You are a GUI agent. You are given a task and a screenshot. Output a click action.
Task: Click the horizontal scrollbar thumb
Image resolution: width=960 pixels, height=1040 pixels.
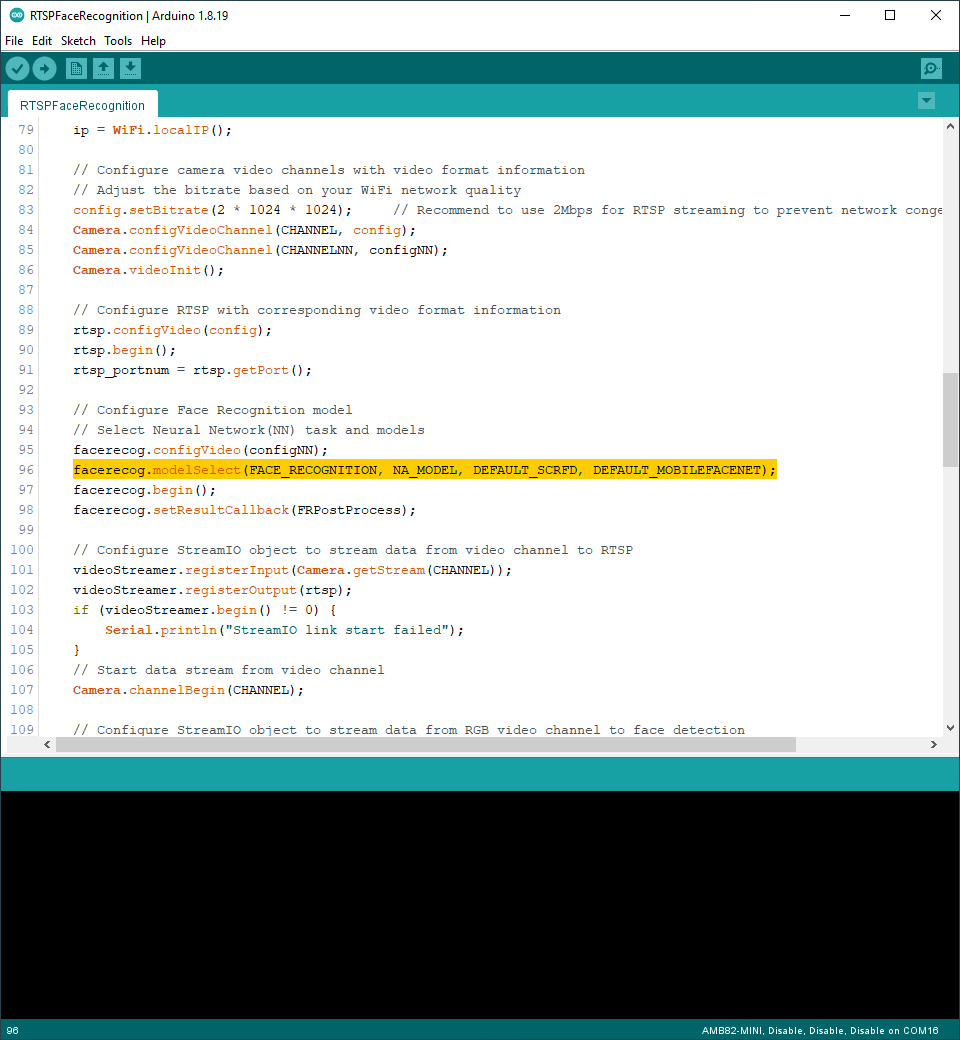coord(425,745)
